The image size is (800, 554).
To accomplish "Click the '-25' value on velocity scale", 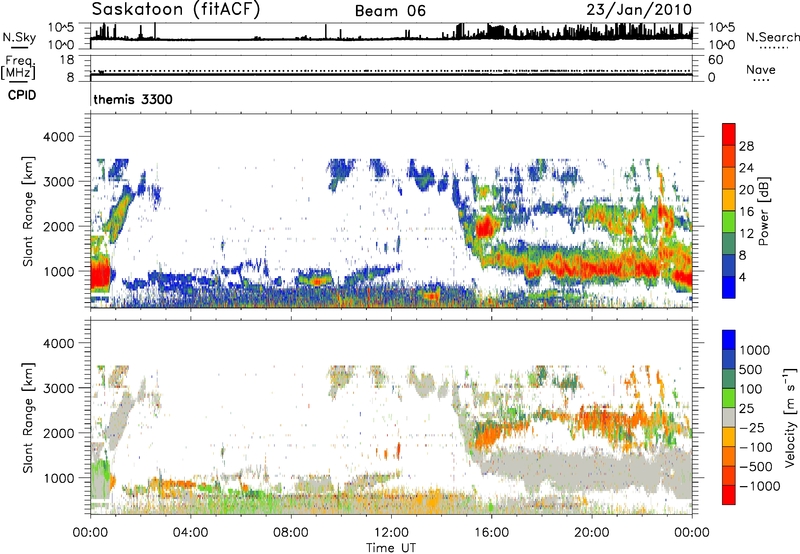I will coord(752,428).
